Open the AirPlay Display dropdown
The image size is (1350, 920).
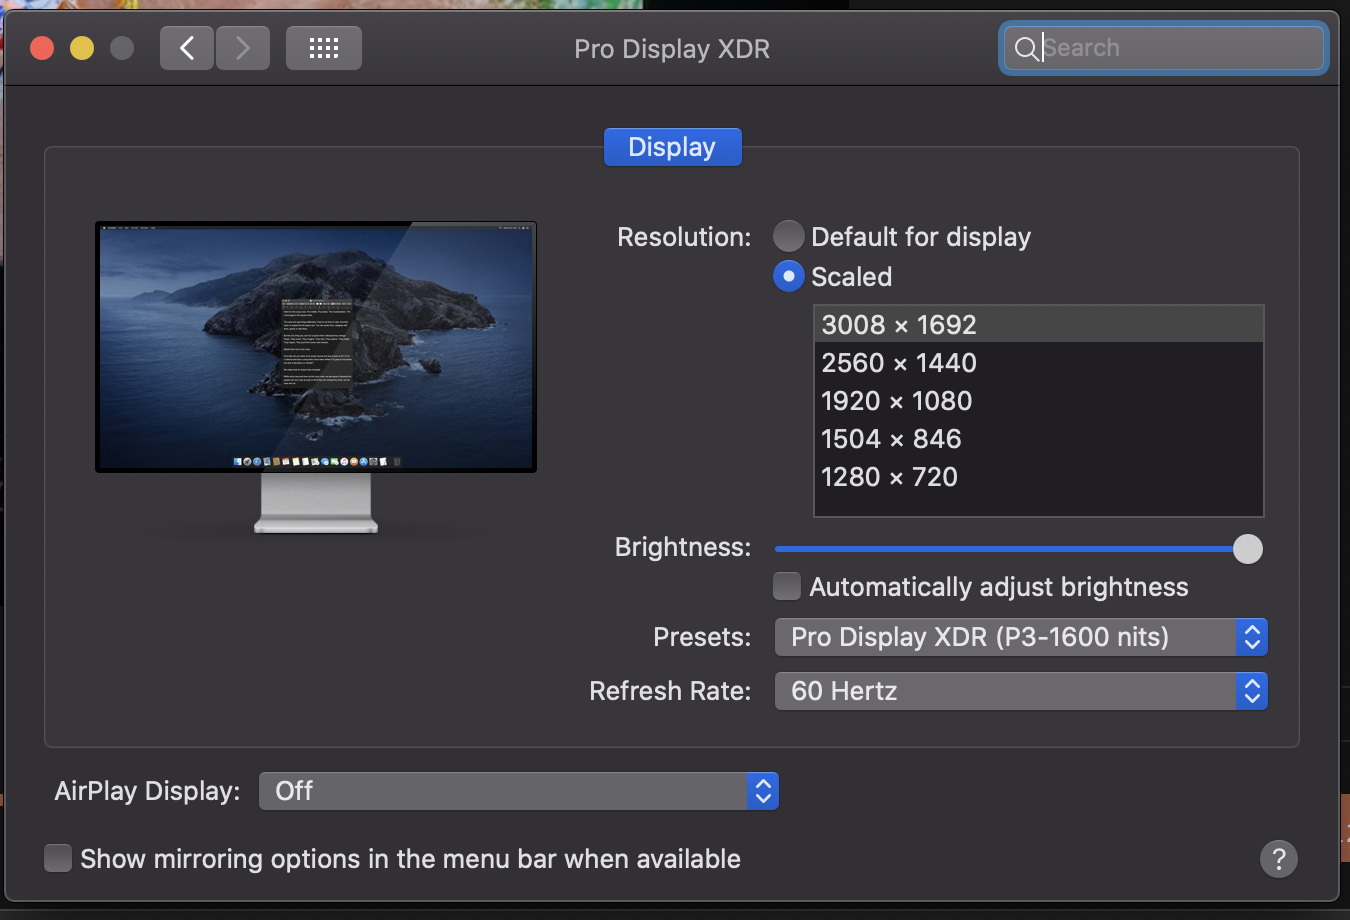pyautogui.click(x=518, y=791)
